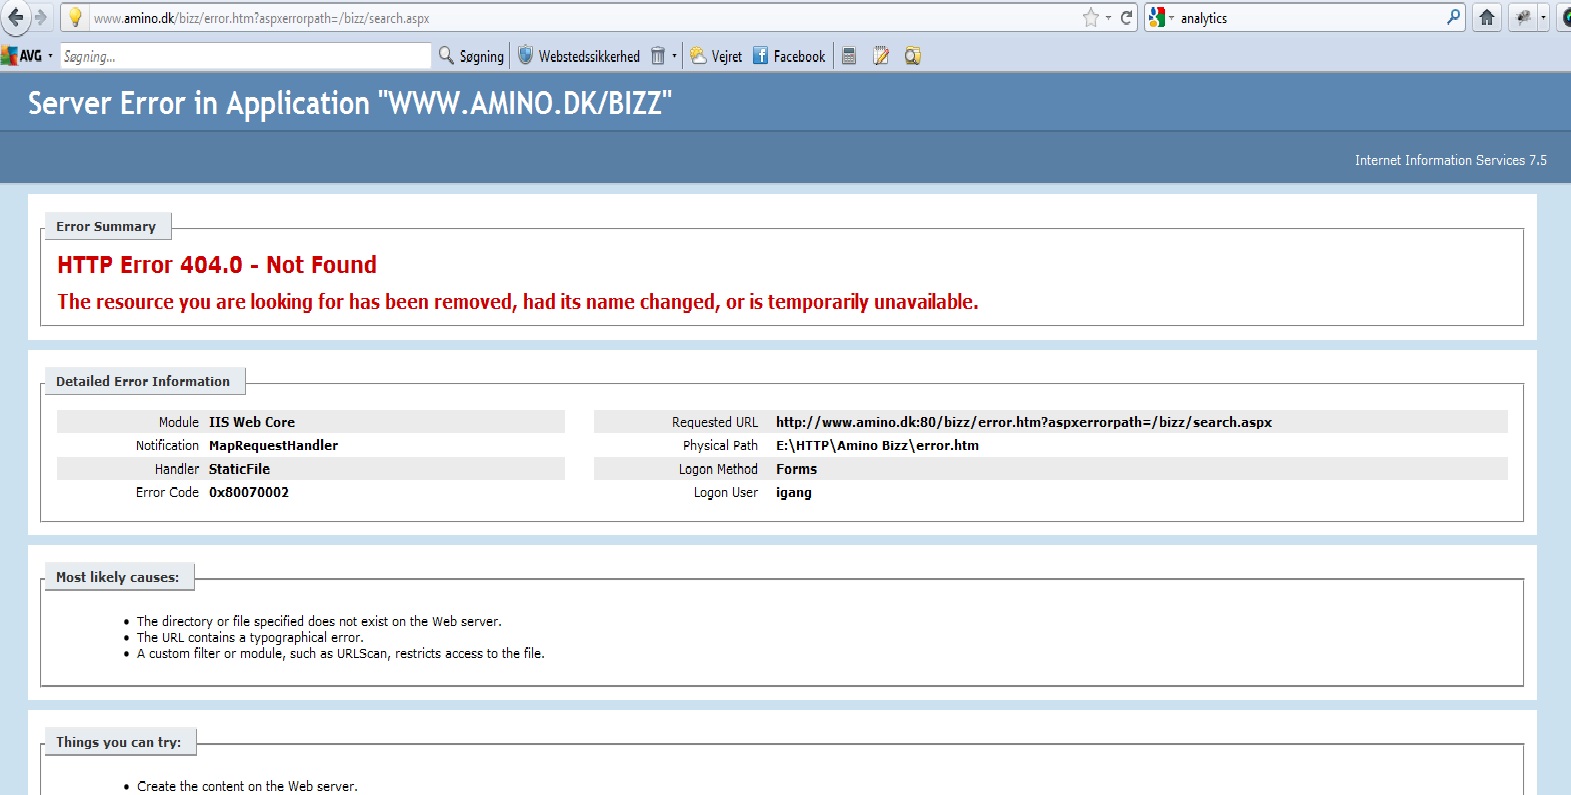Open the AVG toolbar dropdown menu
Screen dimensions: 1571x795
[50, 56]
